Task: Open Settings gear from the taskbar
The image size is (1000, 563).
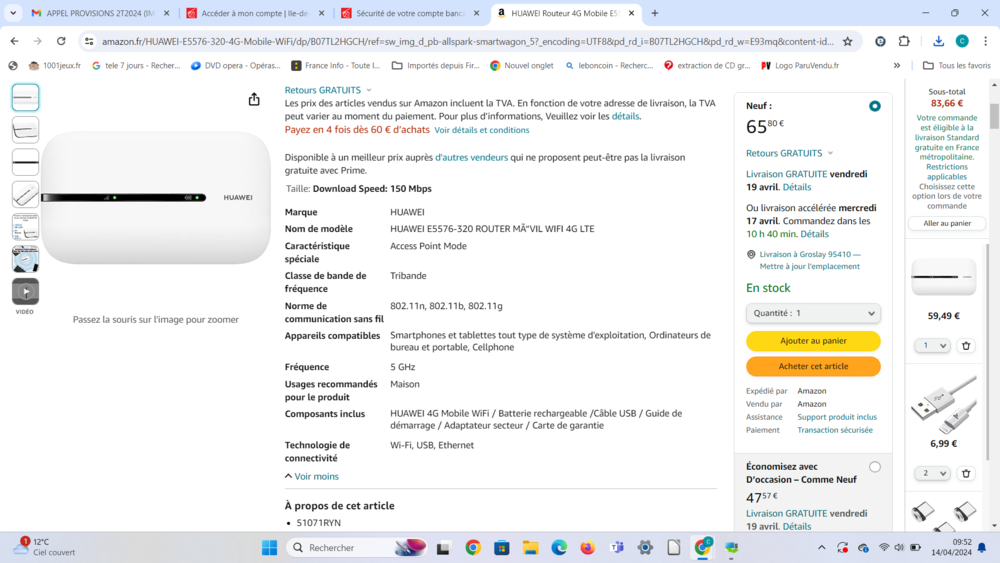Action: point(645,548)
